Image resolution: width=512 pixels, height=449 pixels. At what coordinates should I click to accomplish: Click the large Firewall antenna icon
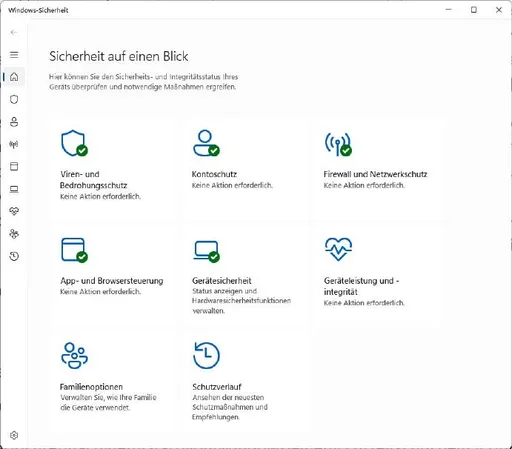click(338, 144)
